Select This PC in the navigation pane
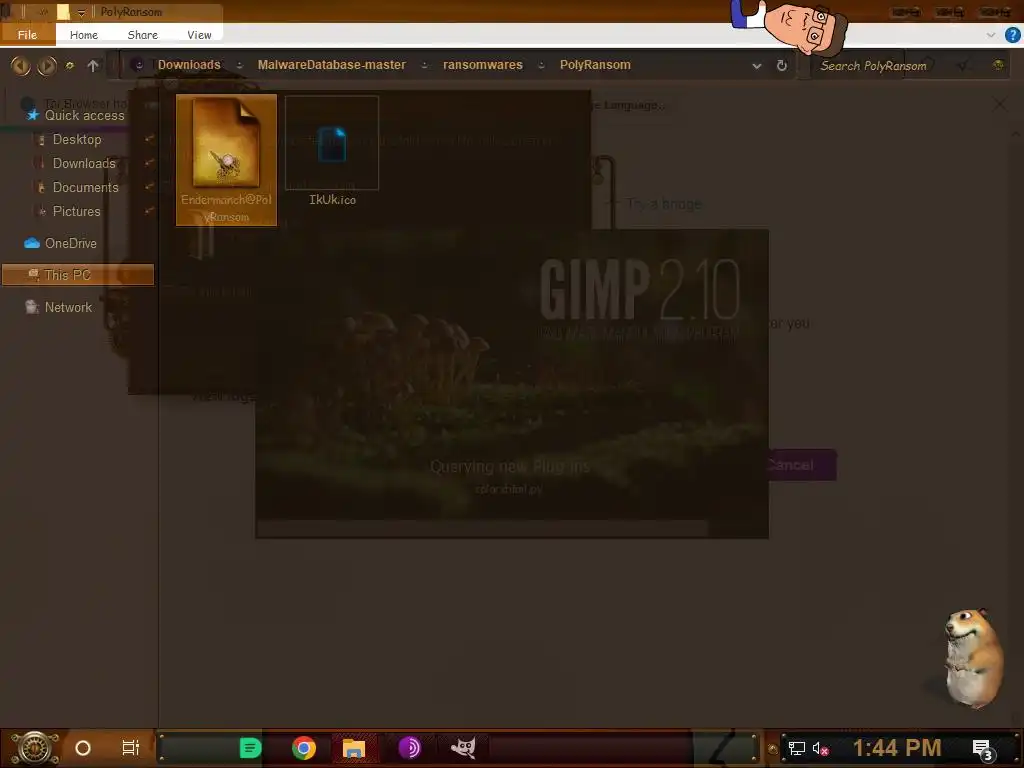 [x=78, y=275]
